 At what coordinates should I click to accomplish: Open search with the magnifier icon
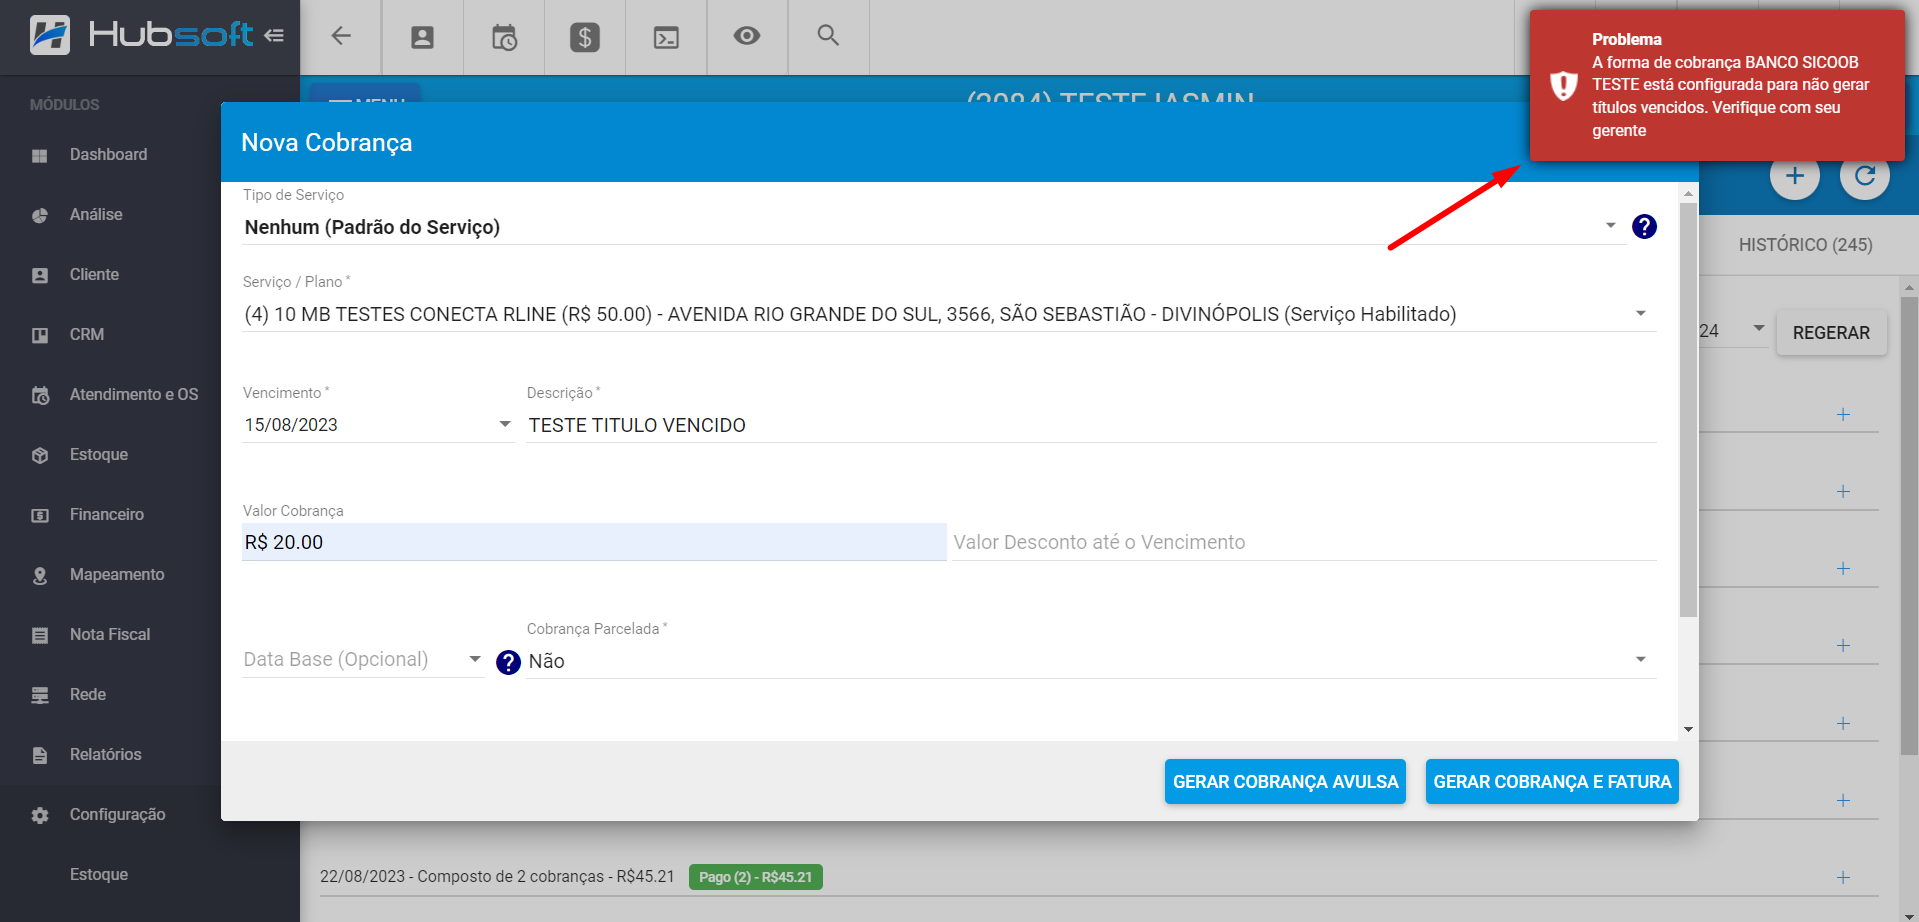point(828,35)
